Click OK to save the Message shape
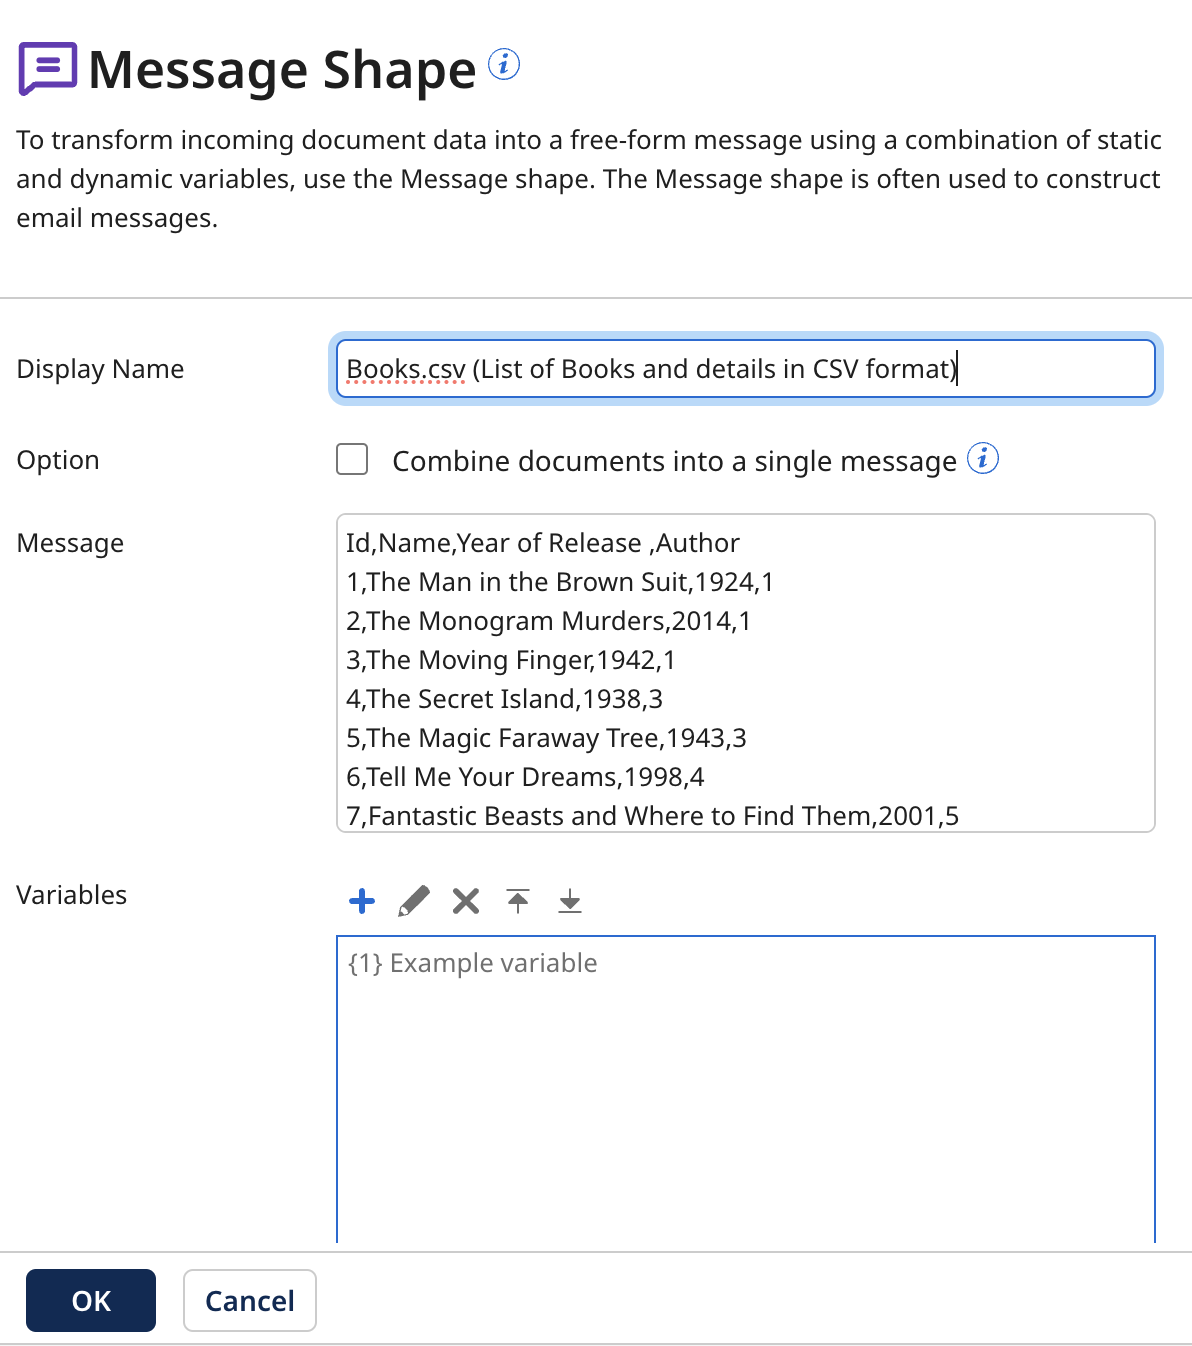Image resolution: width=1192 pixels, height=1346 pixels. click(x=90, y=1300)
